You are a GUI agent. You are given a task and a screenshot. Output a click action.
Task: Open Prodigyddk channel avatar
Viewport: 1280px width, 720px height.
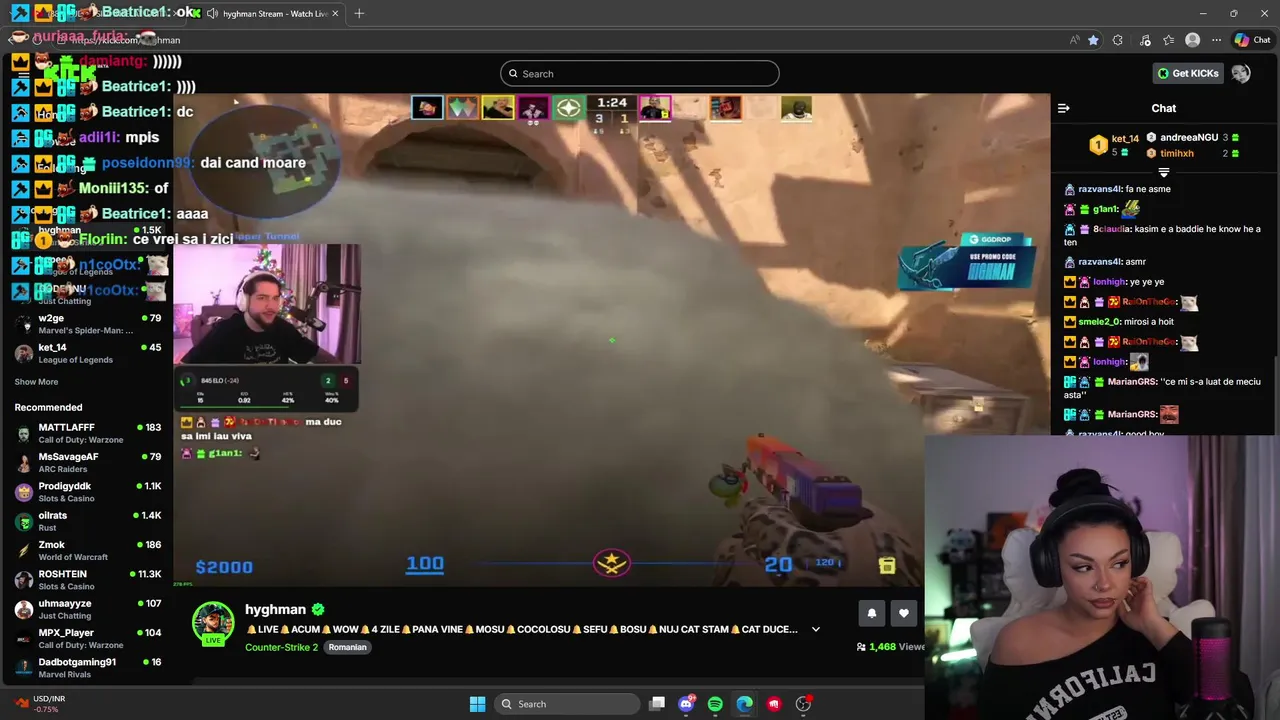[24, 492]
